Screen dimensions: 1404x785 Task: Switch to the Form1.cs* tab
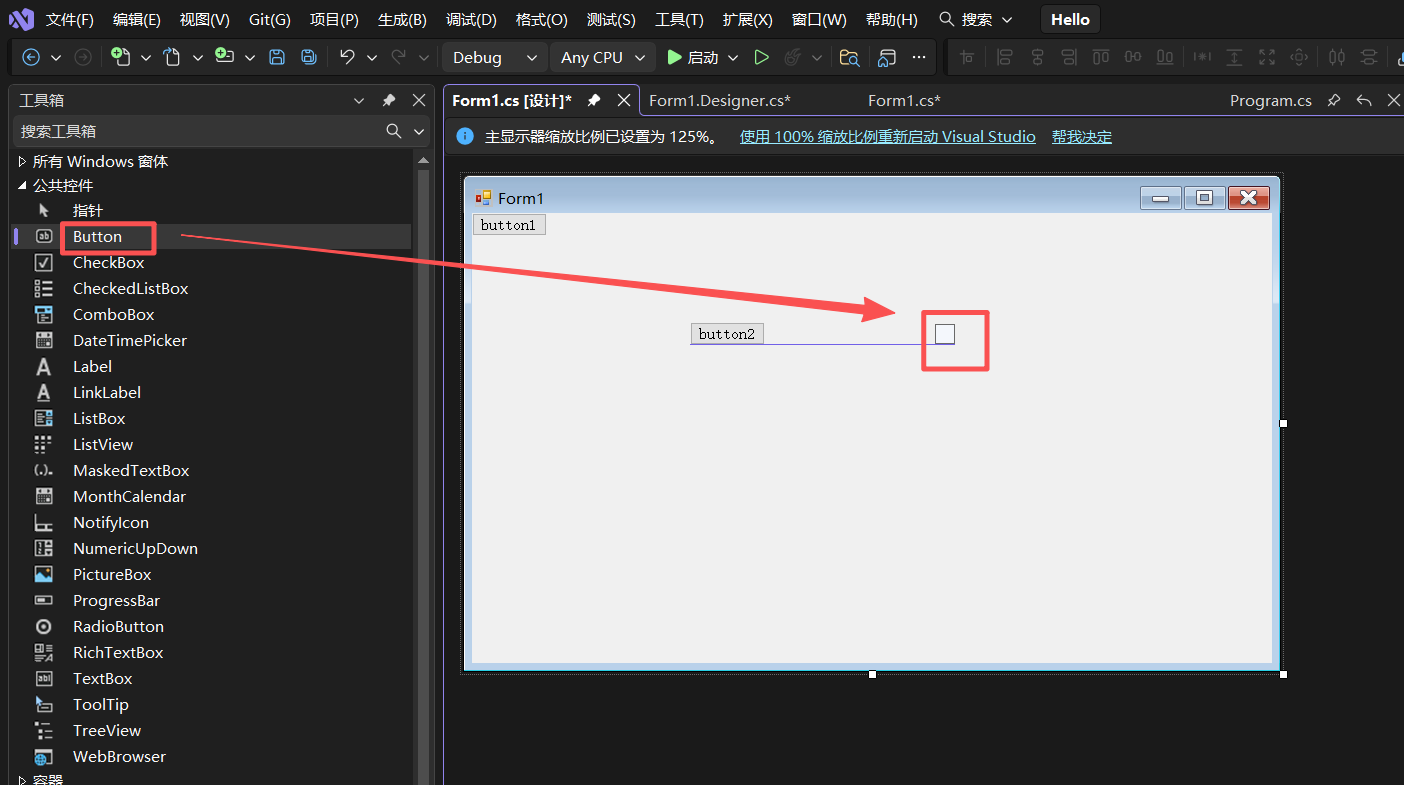904,100
